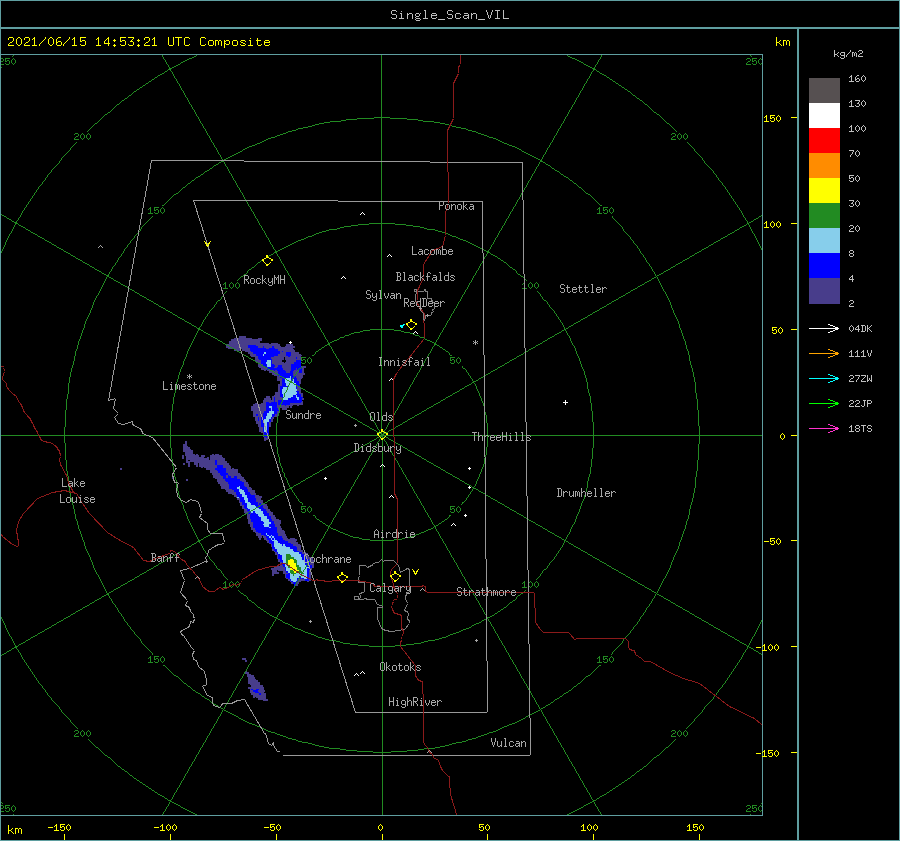Click the Limestone label
Image resolution: width=900 pixels, height=841 pixels.
(x=189, y=386)
